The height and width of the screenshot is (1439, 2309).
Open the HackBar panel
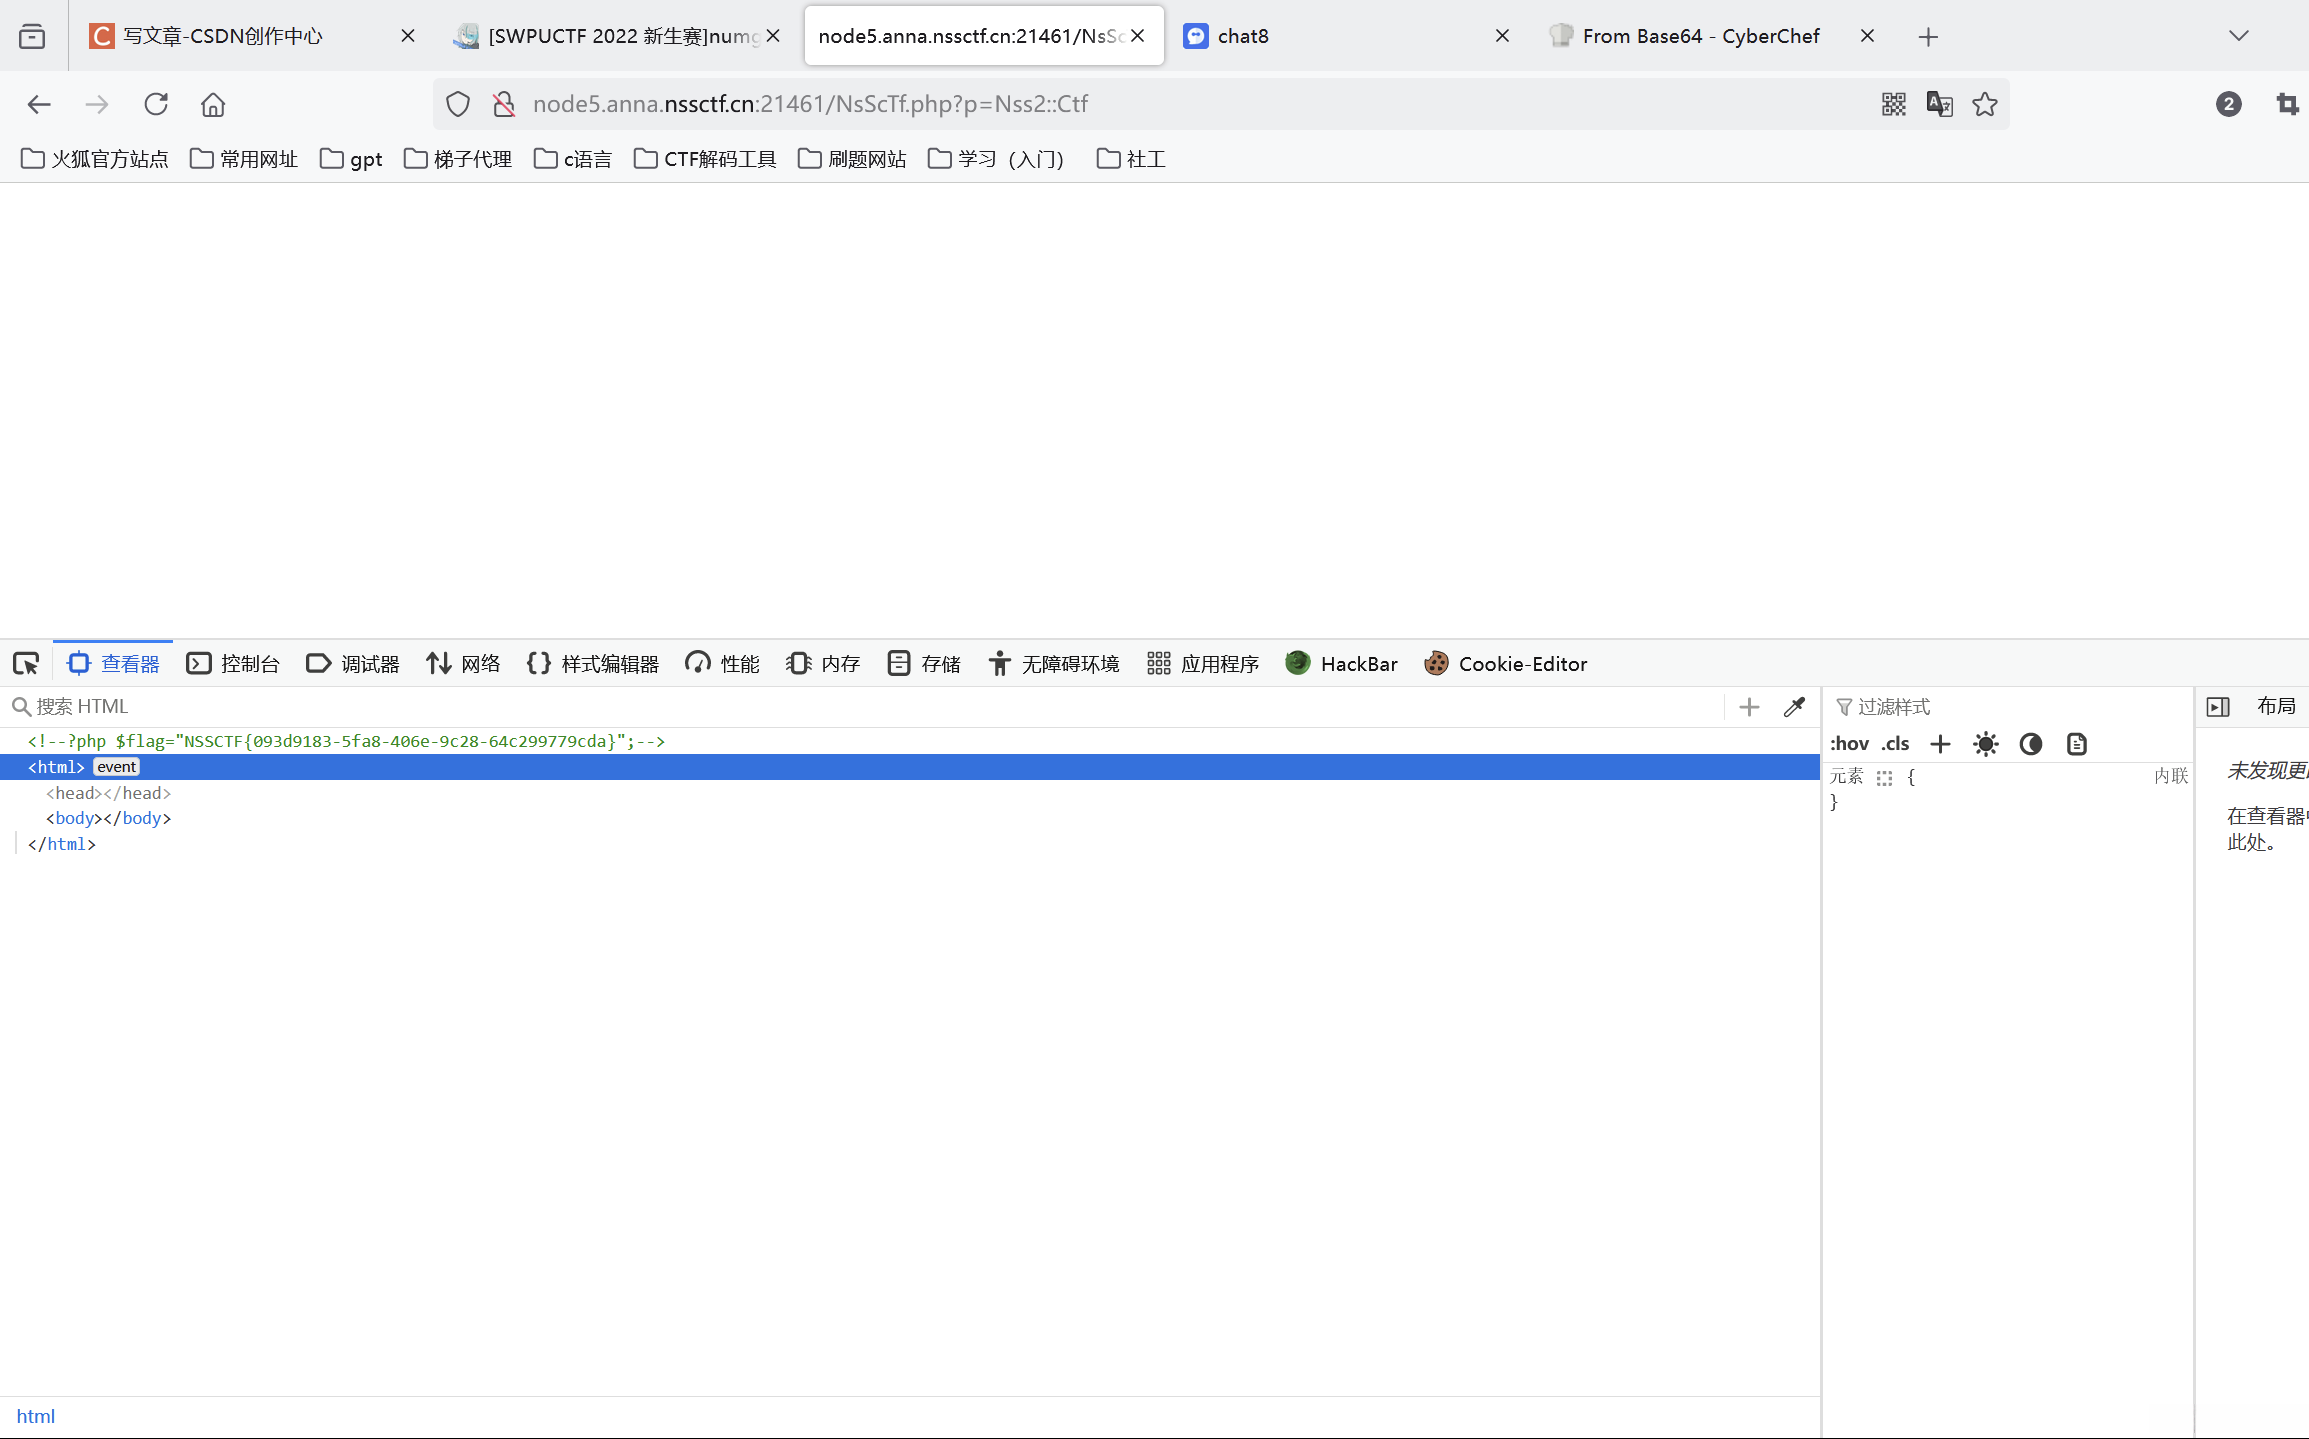tap(1341, 664)
